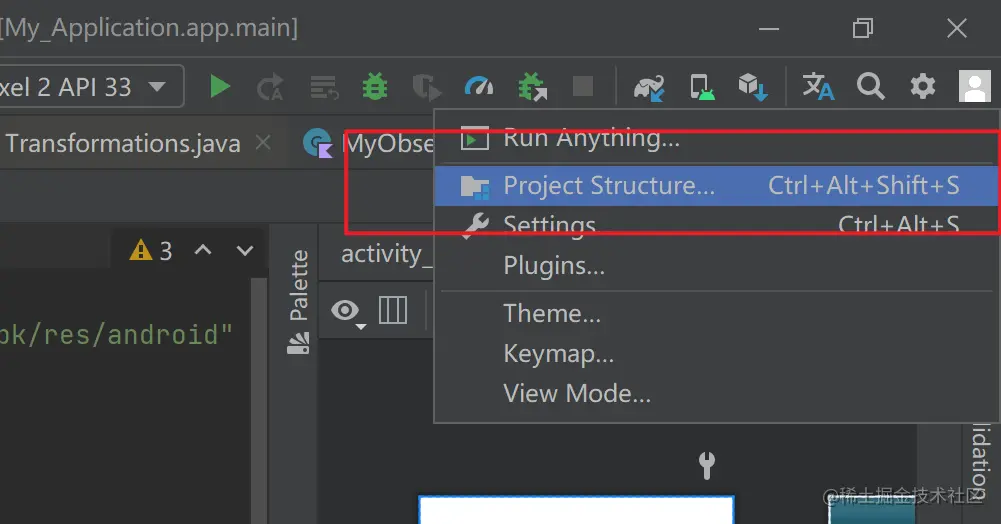Click the settings gear icon
Screen dimensions: 1001x524
922,86
